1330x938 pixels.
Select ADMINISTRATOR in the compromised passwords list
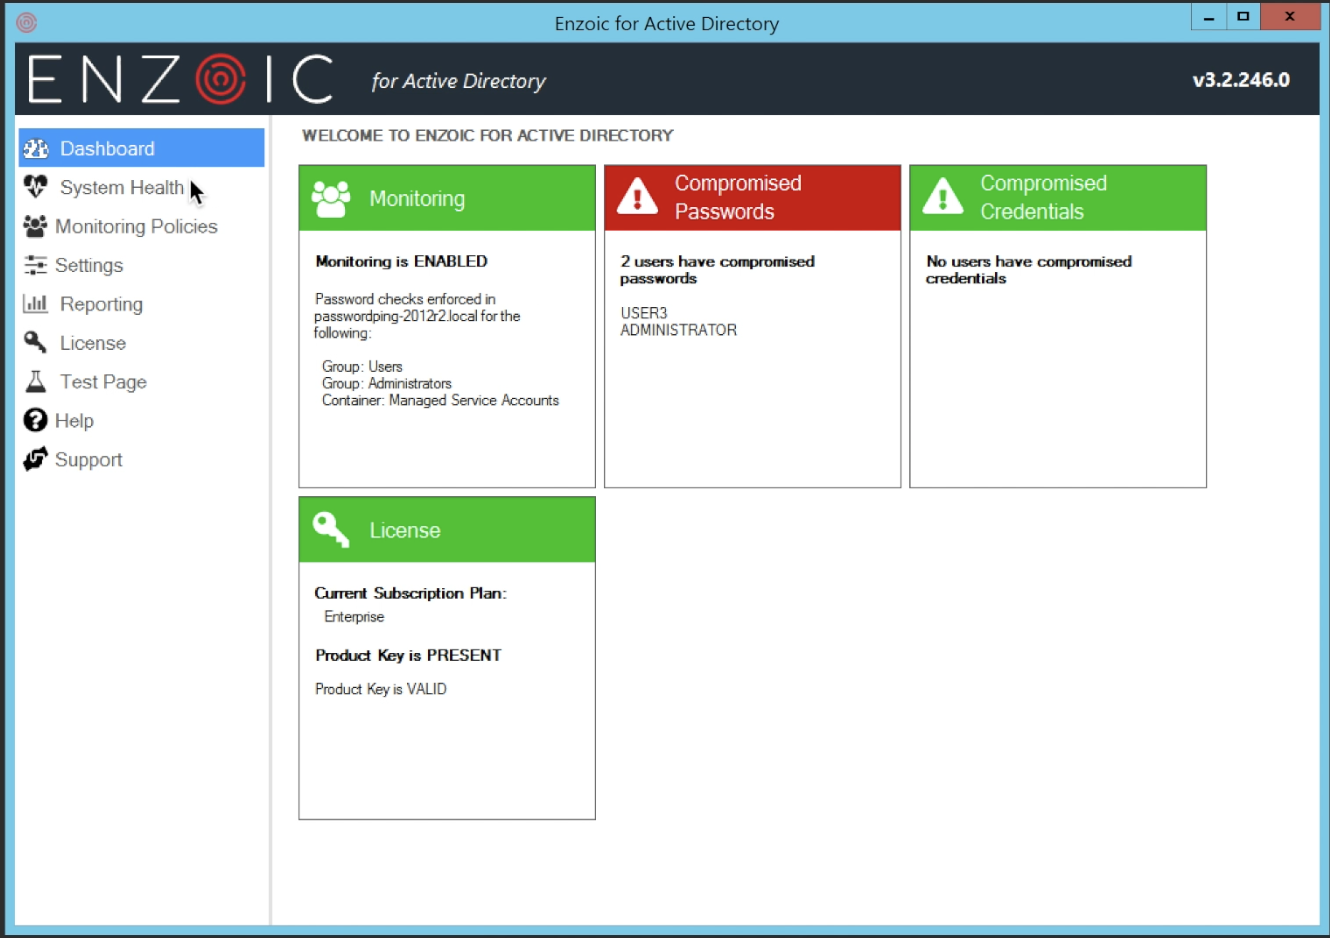click(x=678, y=329)
